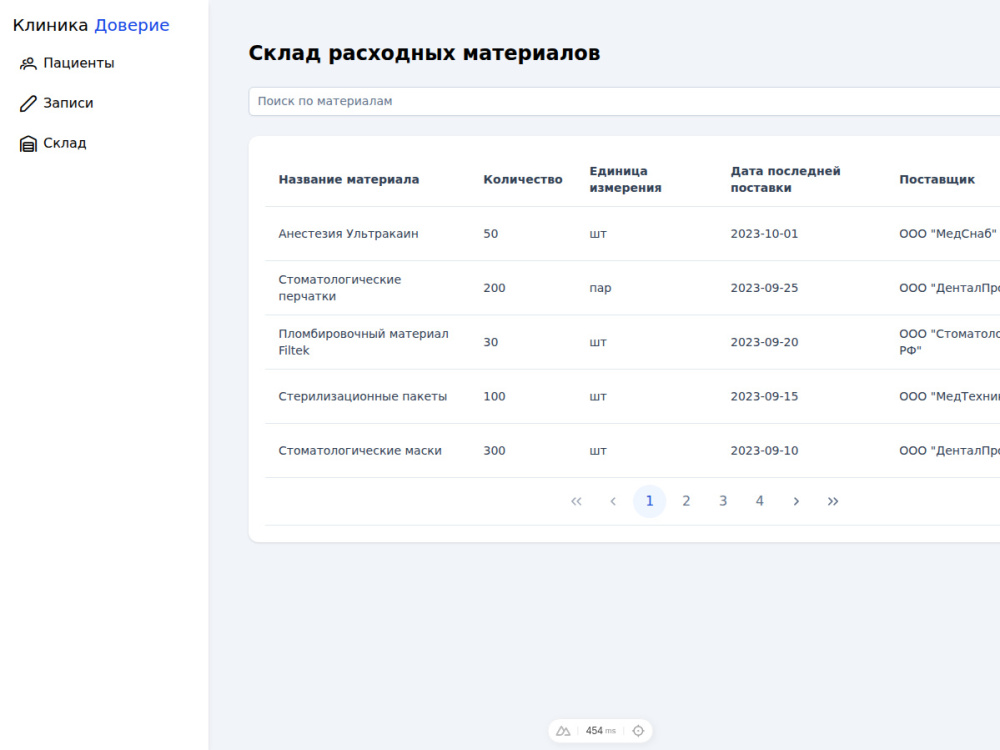Select page 4 in pagination
Viewport: 1000px width, 750px height.
pyautogui.click(x=760, y=501)
